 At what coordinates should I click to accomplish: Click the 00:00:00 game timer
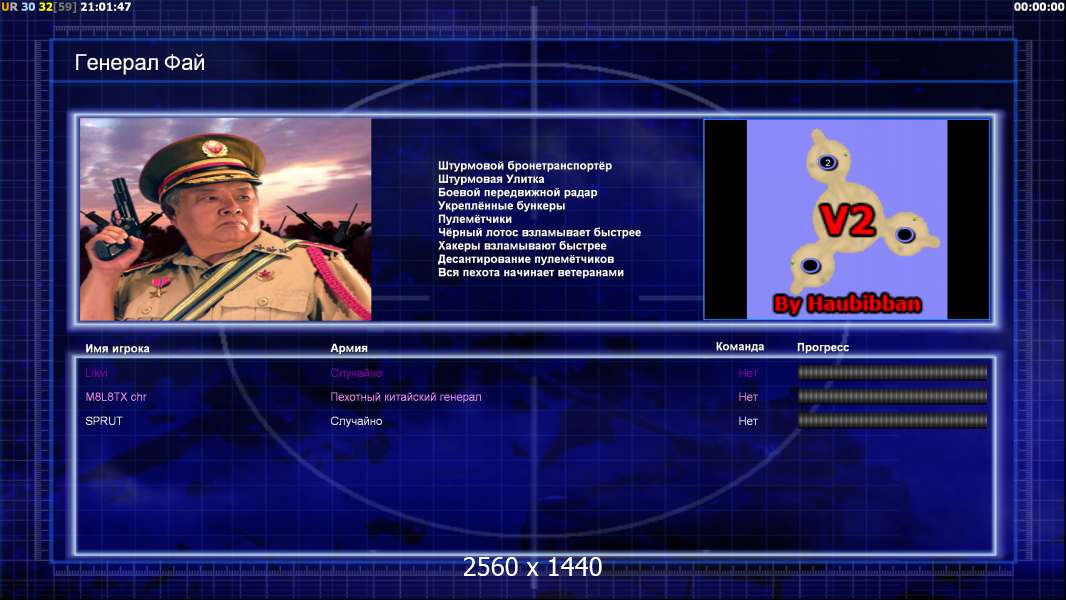[1039, 7]
